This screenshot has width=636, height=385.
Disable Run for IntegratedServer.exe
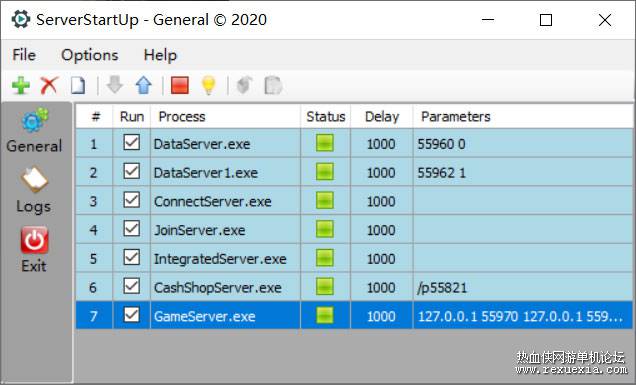click(x=132, y=258)
